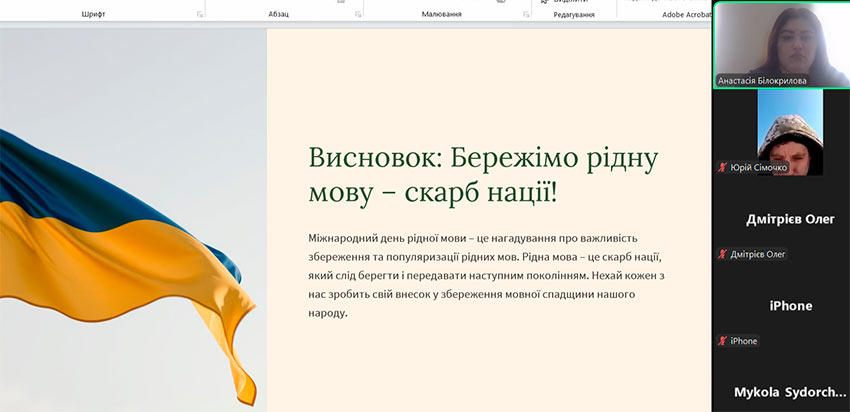Viewport: 850px width, 412px height.
Task: Click the Adobe Acrobat ribbon group label
Action: (x=686, y=15)
